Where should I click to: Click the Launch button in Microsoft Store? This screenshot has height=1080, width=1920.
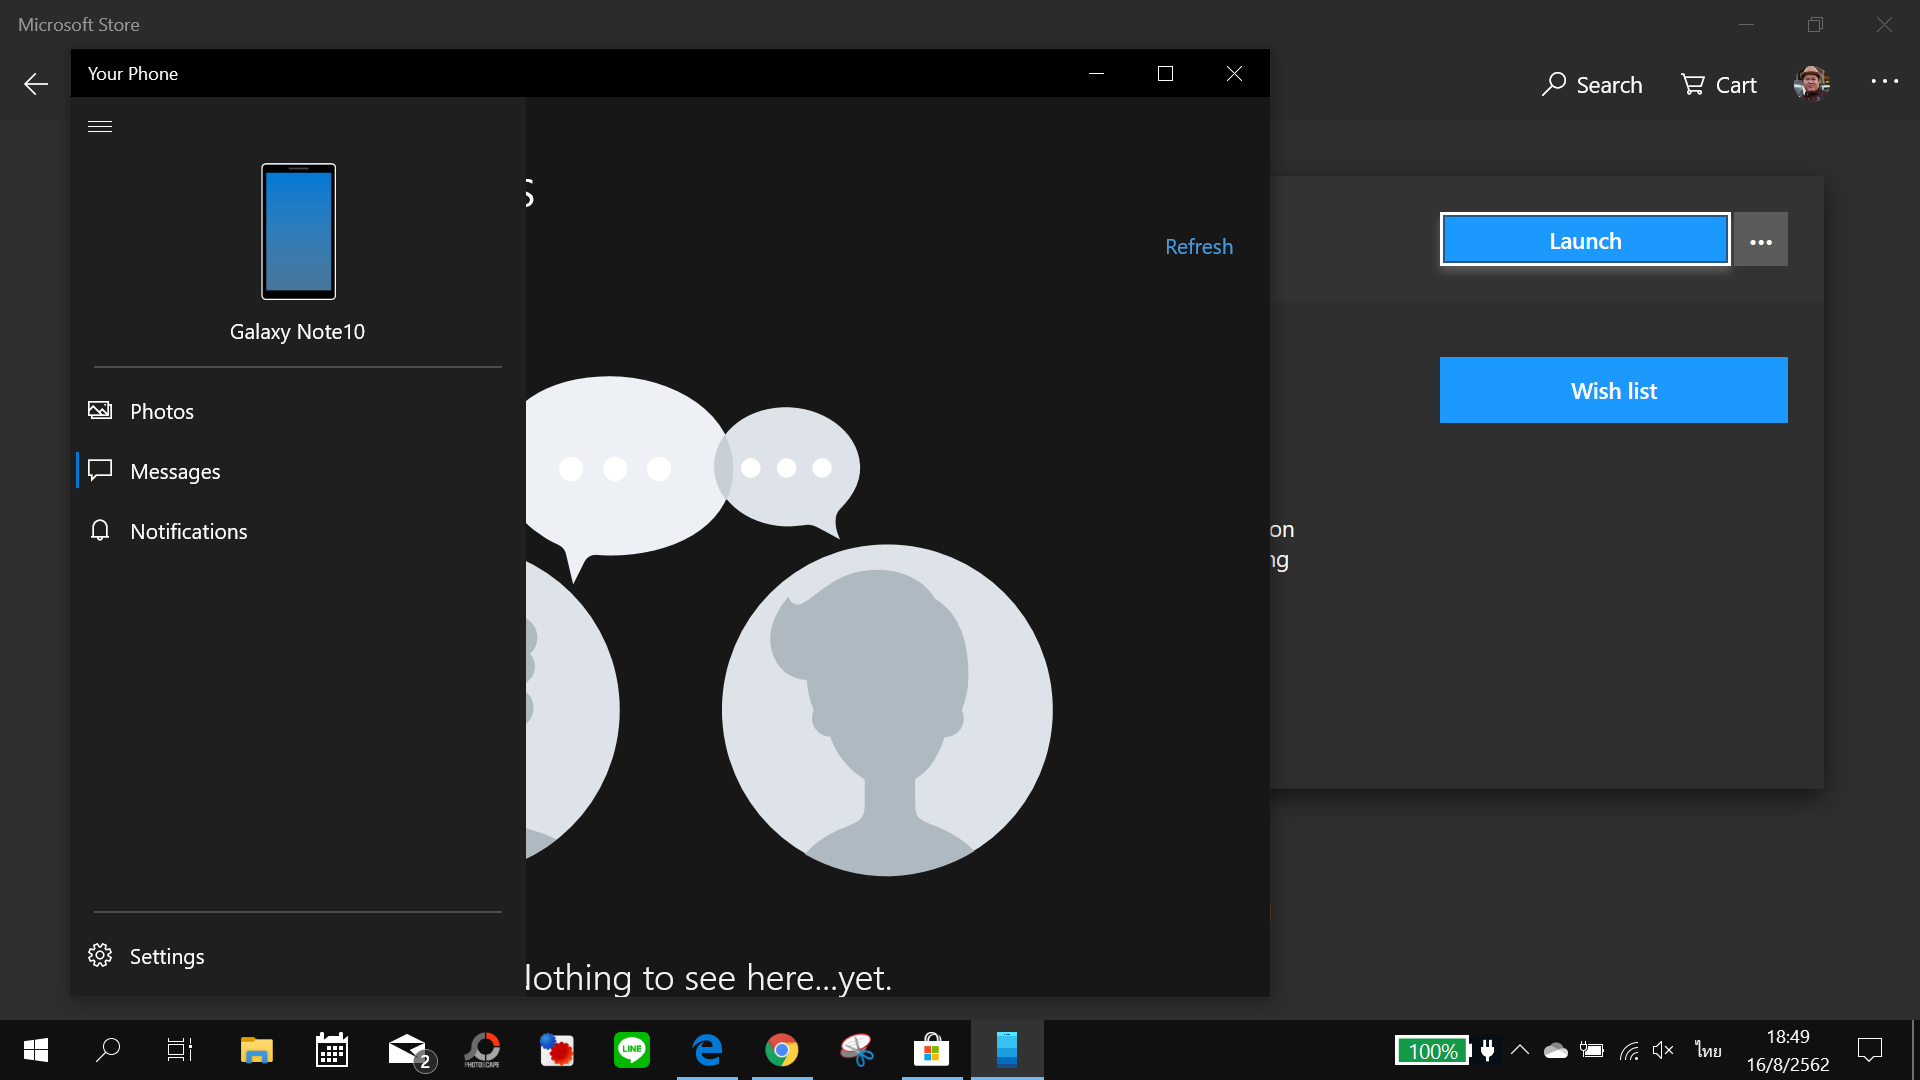[x=1585, y=240]
